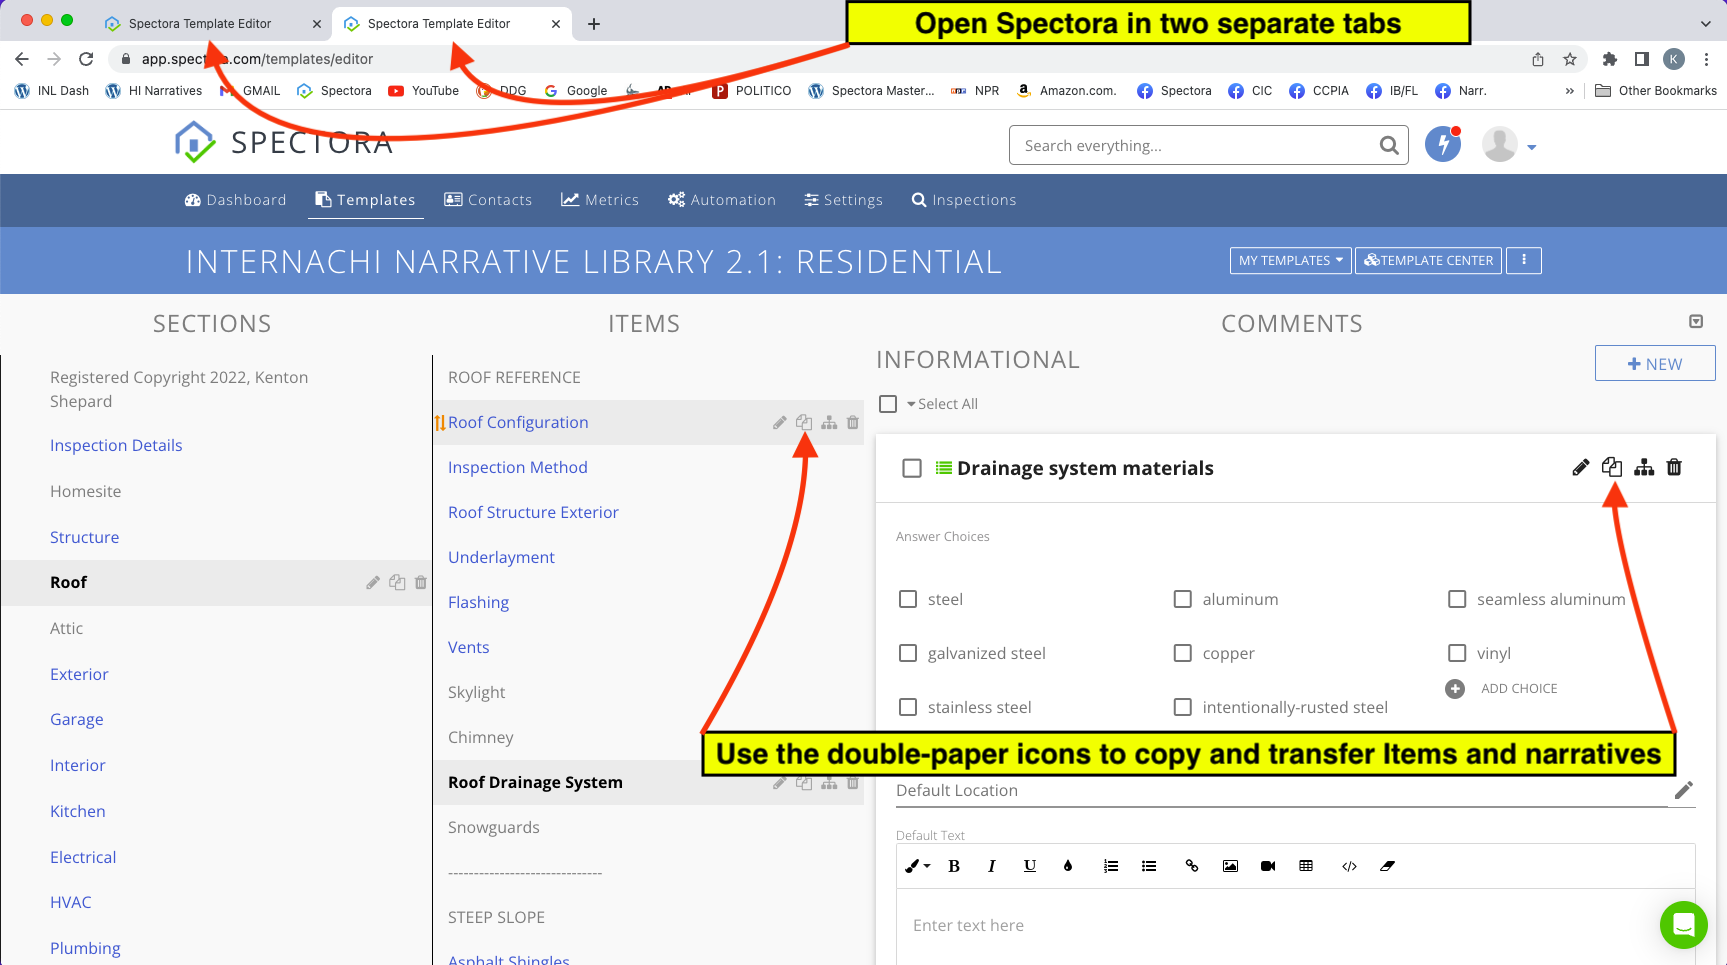Edit the Roof section with pencil icon

373,582
